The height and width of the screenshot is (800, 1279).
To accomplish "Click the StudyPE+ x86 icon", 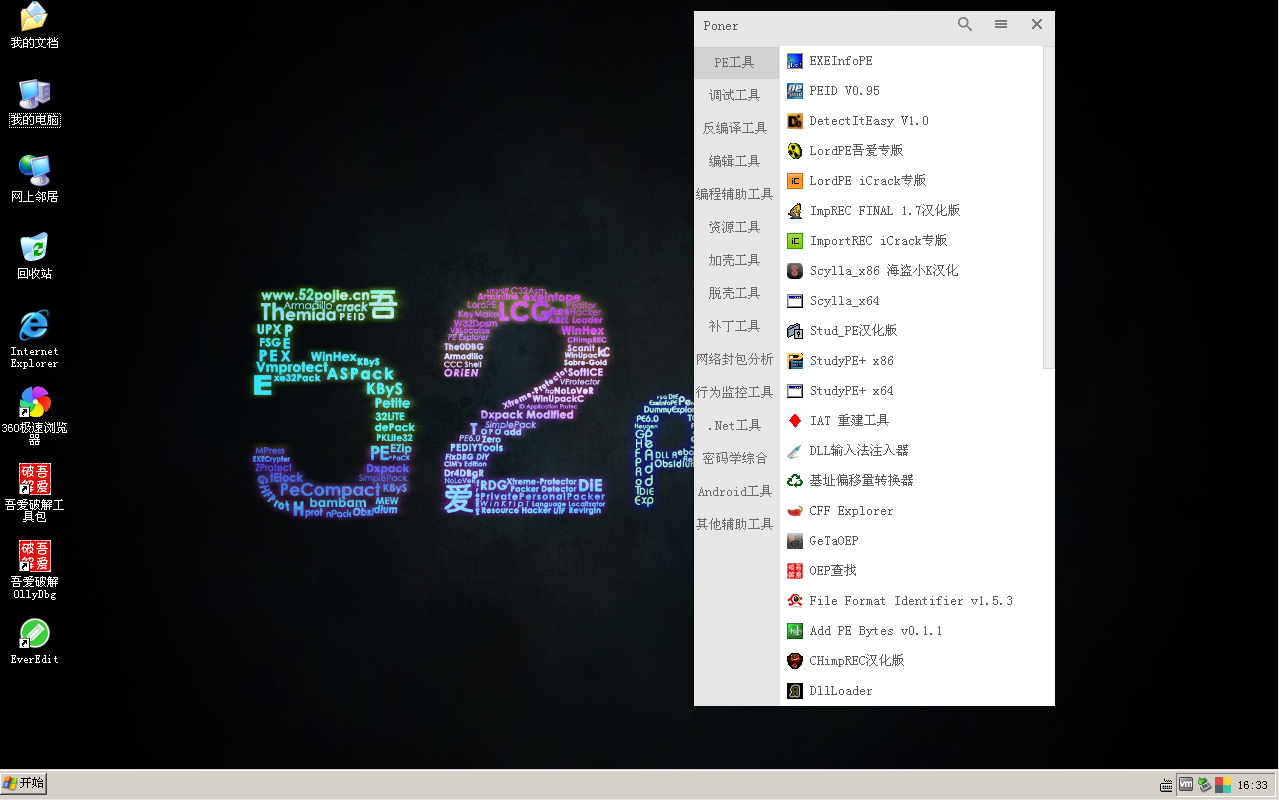I will [795, 361].
